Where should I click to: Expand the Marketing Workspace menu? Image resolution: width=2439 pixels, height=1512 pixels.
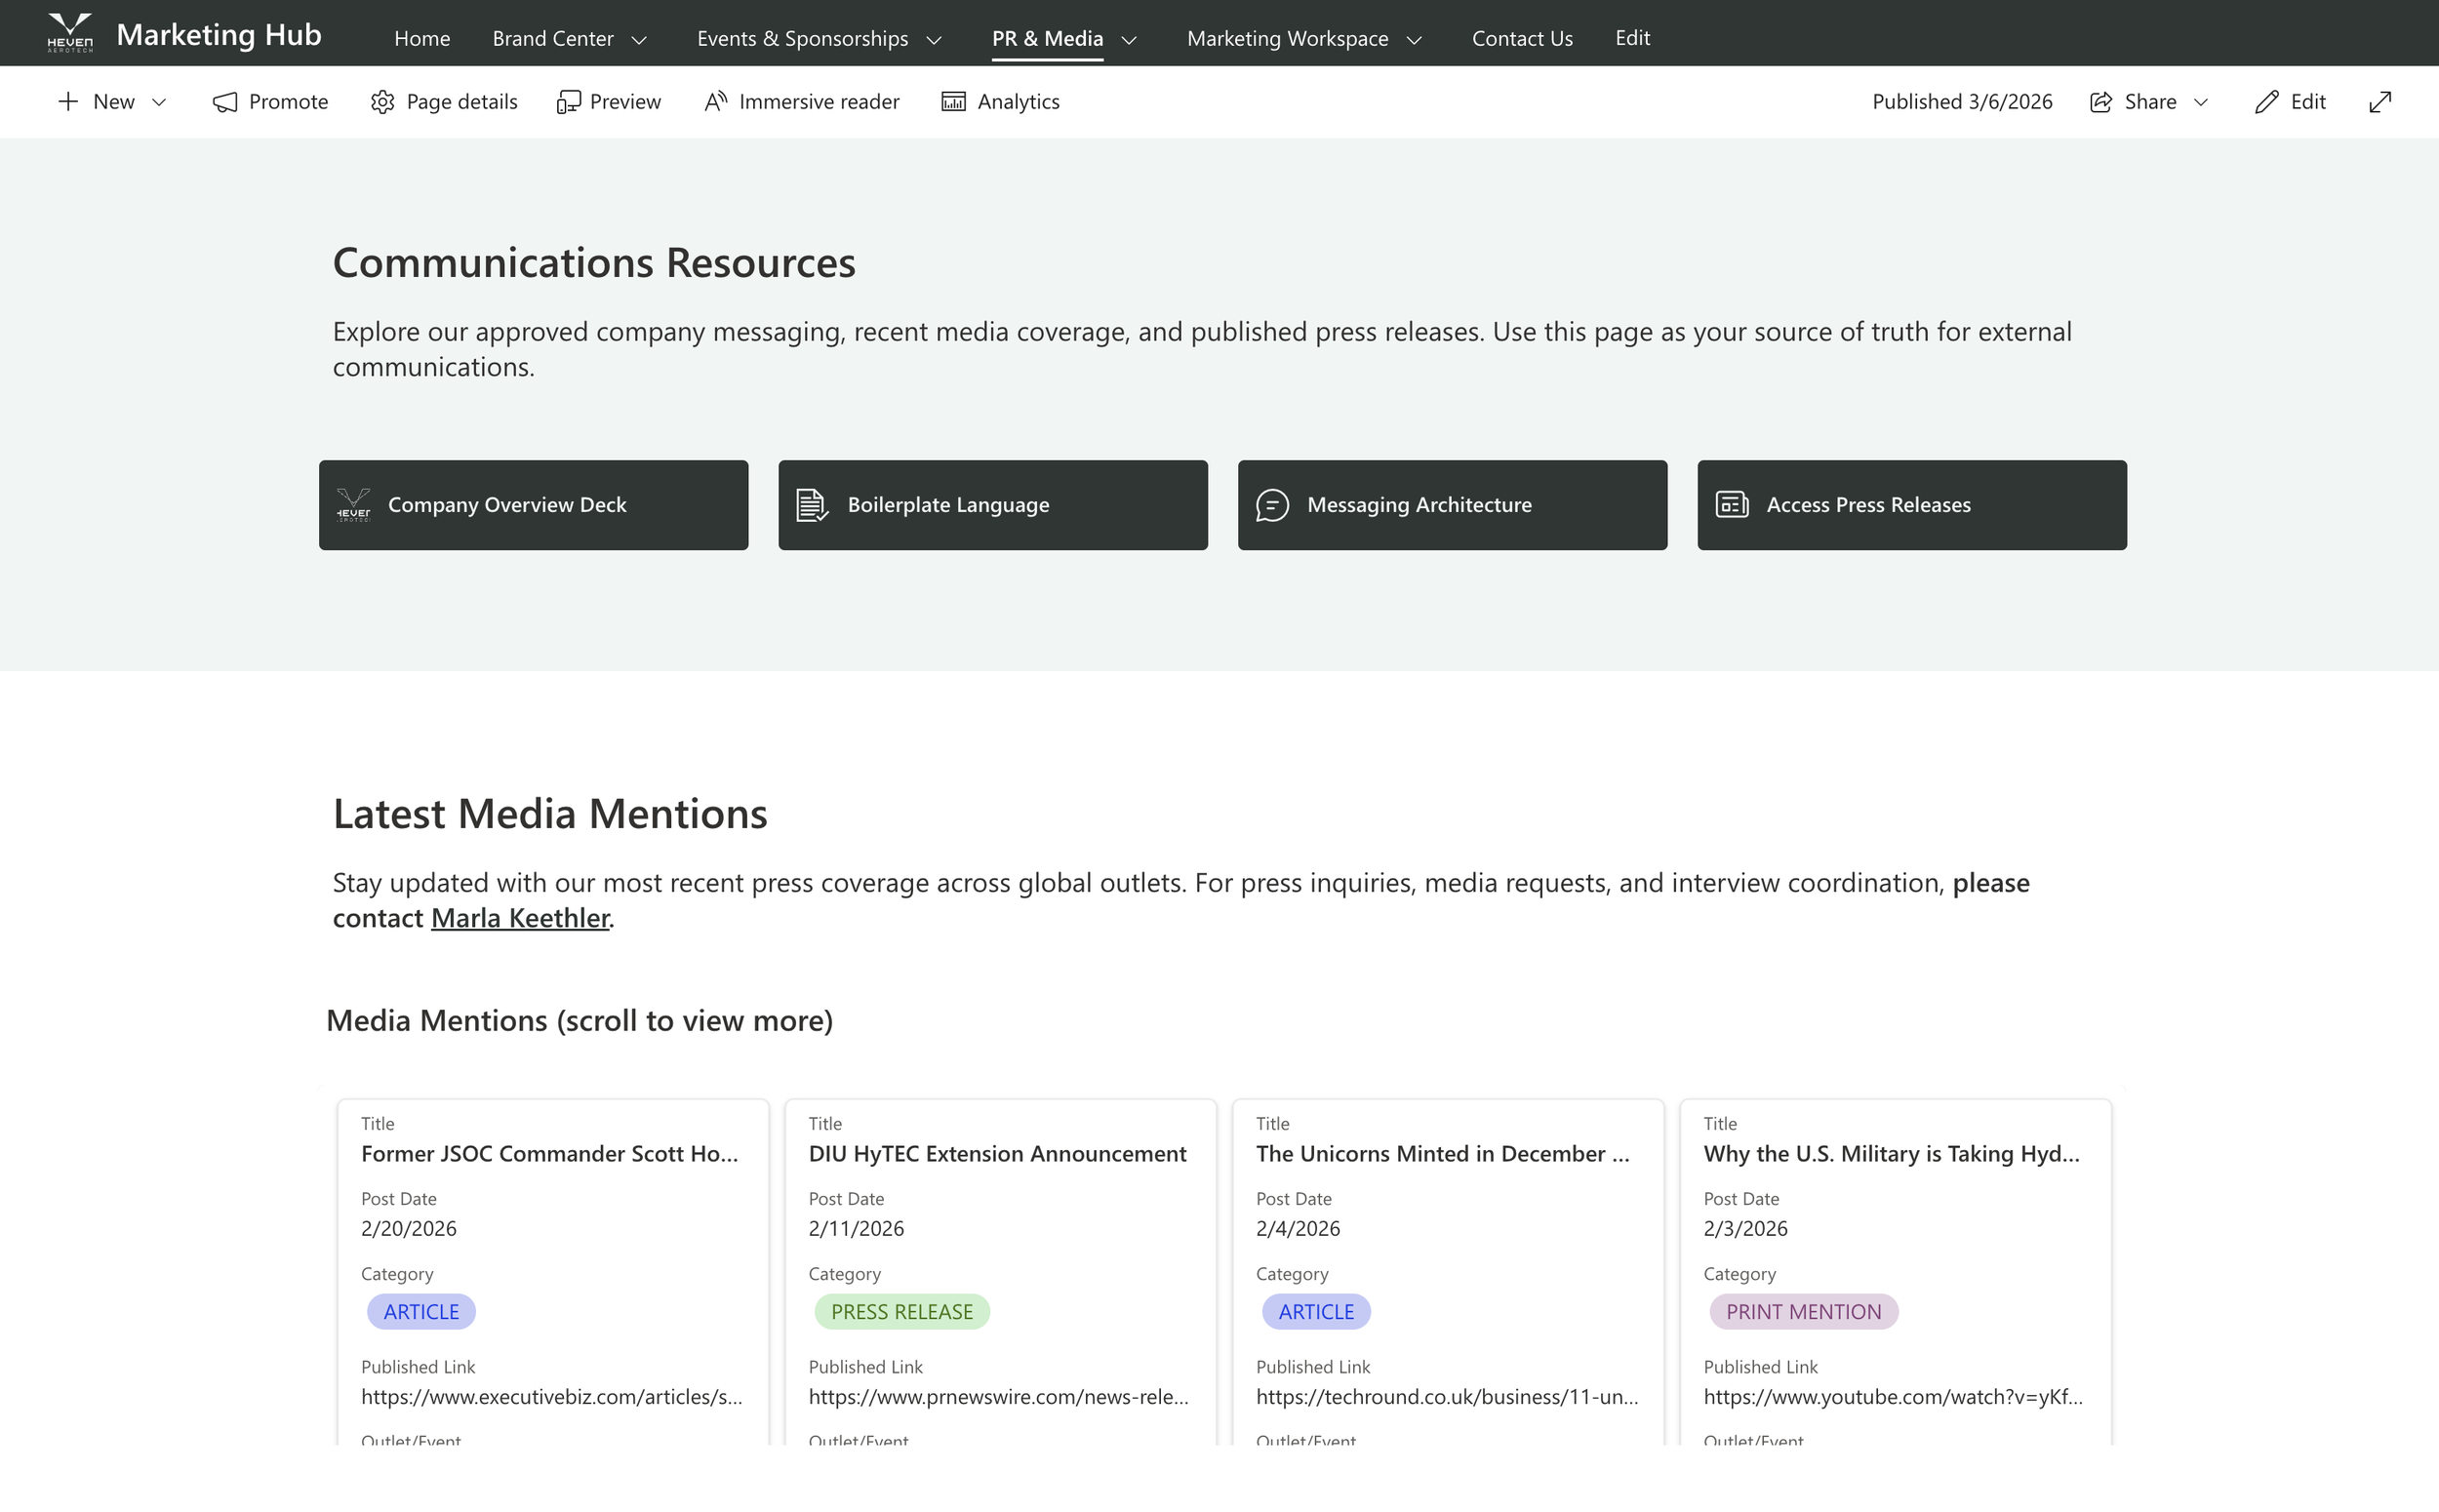click(x=1303, y=38)
